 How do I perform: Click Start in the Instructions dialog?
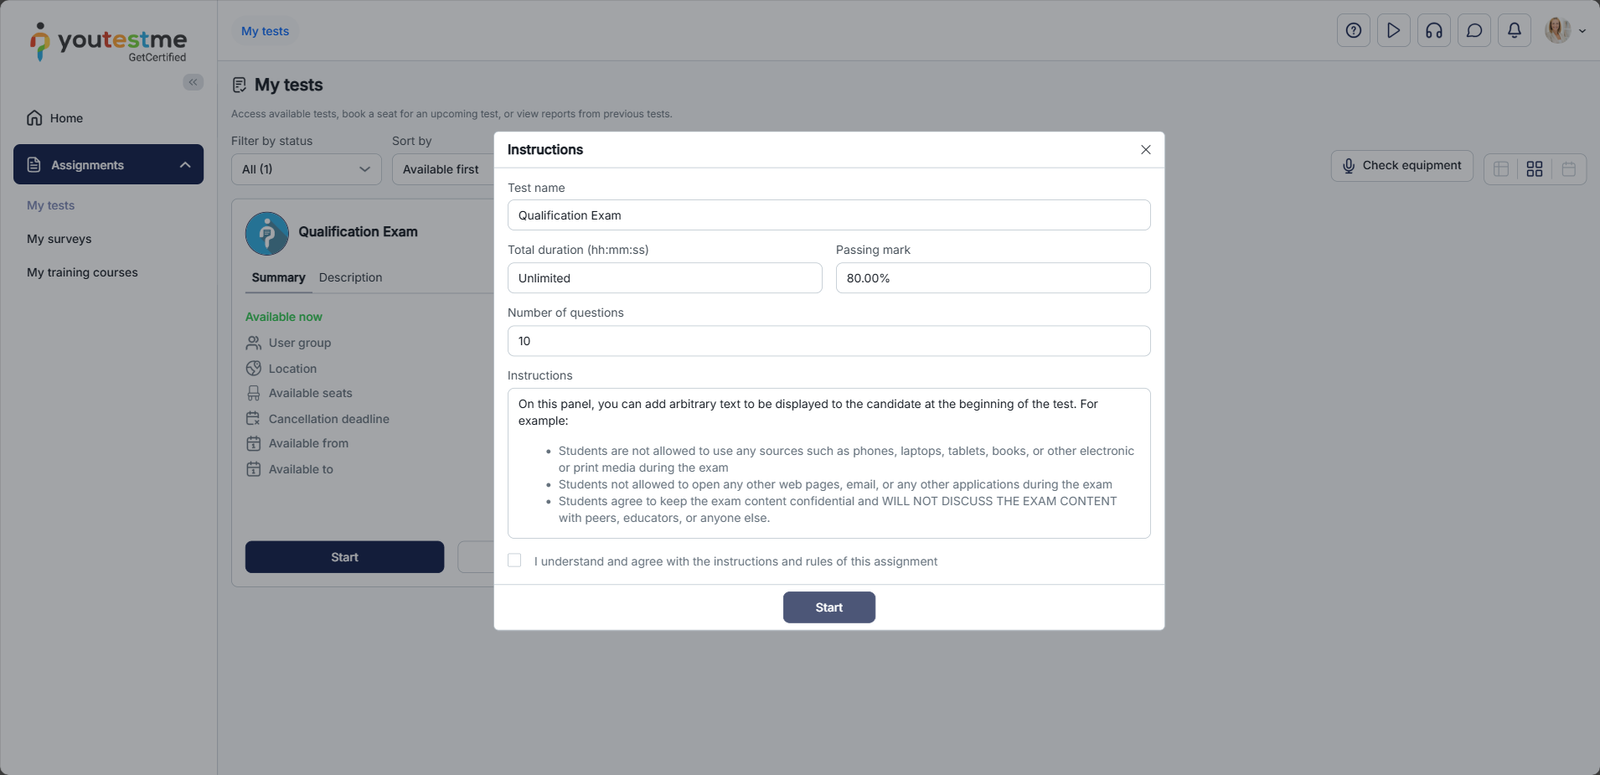coord(828,607)
